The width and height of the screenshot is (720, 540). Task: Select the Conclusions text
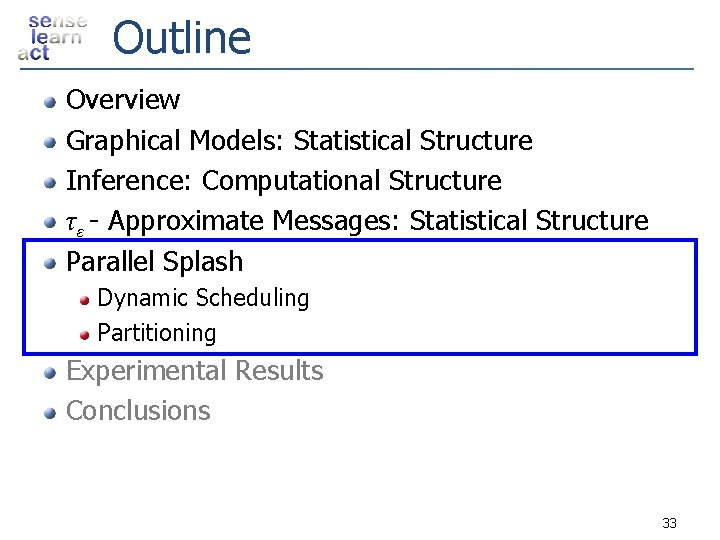pyautogui.click(x=138, y=411)
